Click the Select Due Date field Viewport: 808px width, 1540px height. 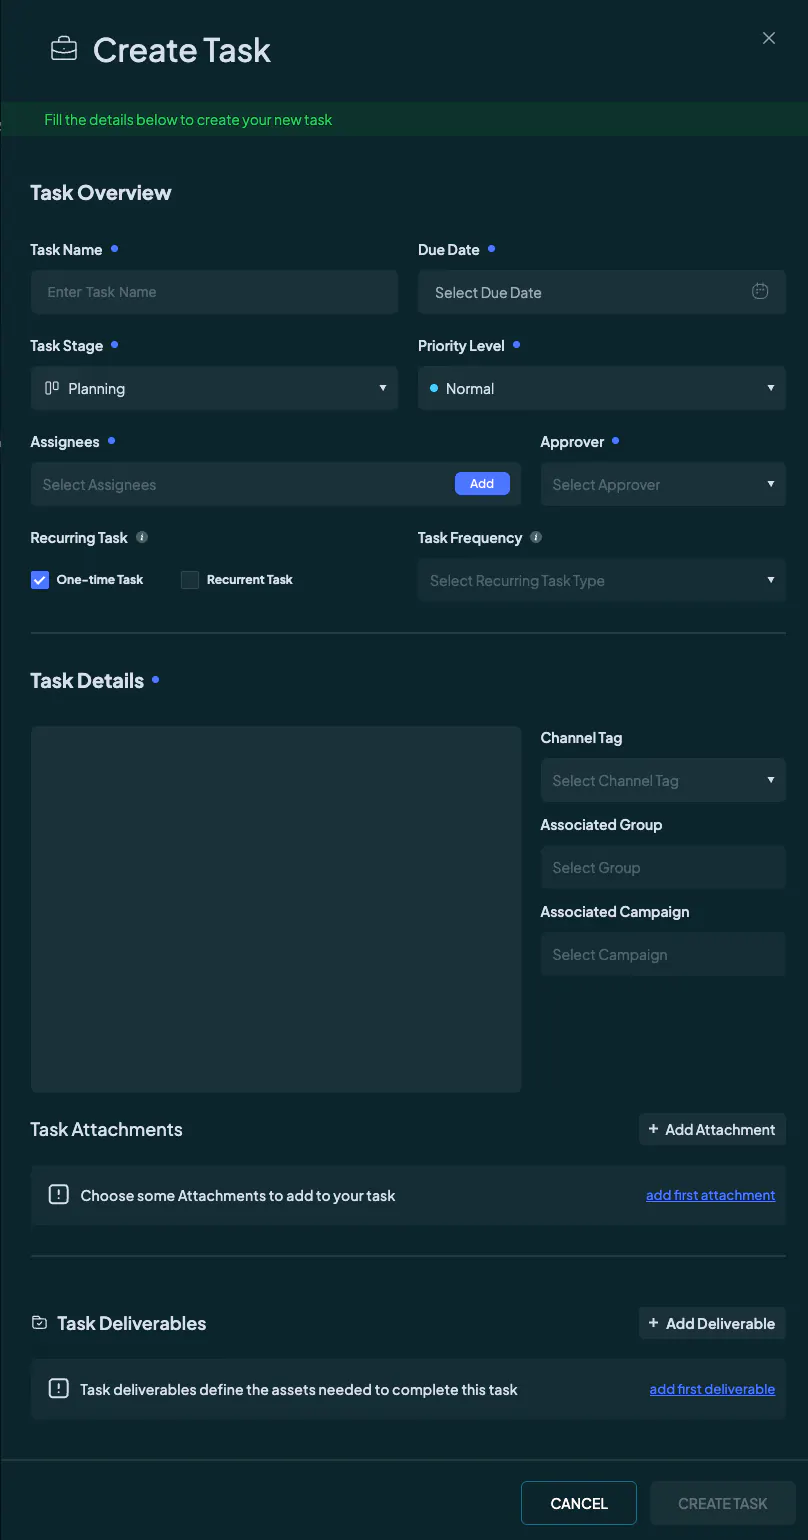coord(602,292)
